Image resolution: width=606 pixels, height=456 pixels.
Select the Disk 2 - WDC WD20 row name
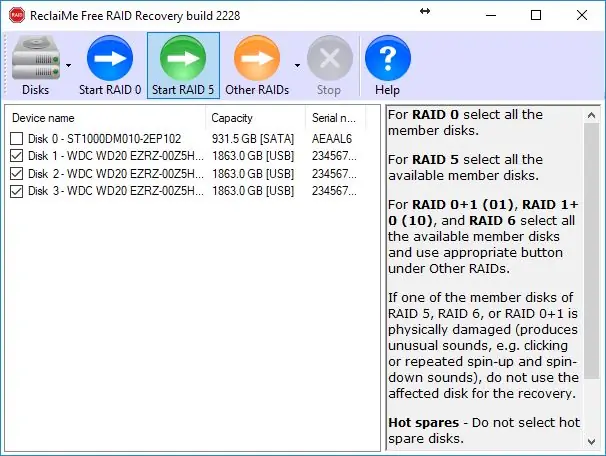(x=116, y=174)
